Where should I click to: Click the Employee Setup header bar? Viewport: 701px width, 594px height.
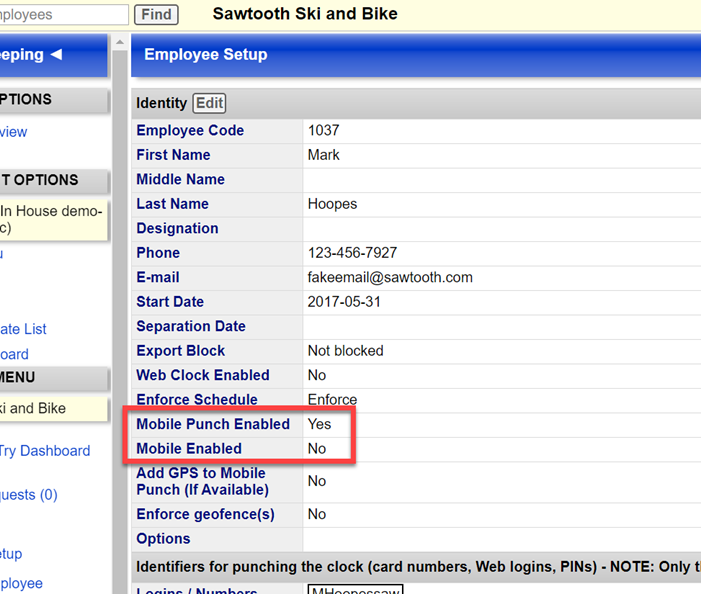415,55
